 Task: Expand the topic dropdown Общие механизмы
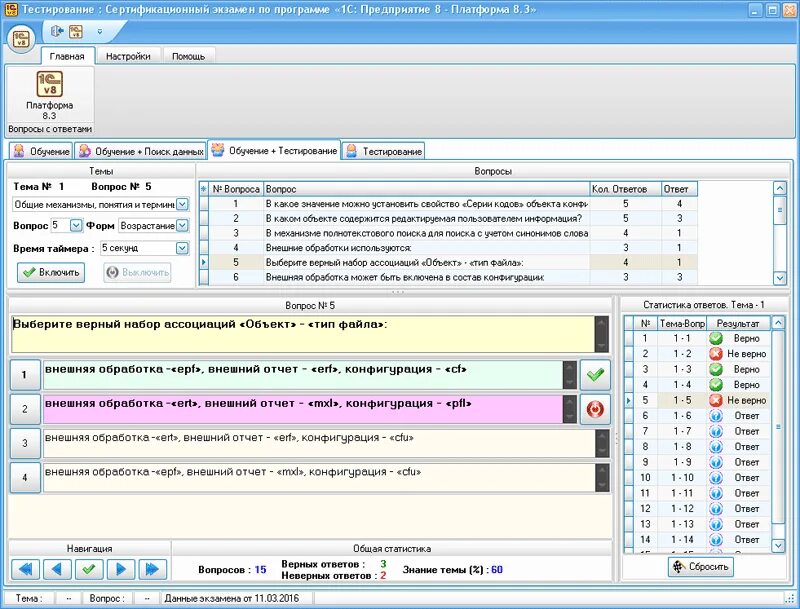tap(182, 205)
